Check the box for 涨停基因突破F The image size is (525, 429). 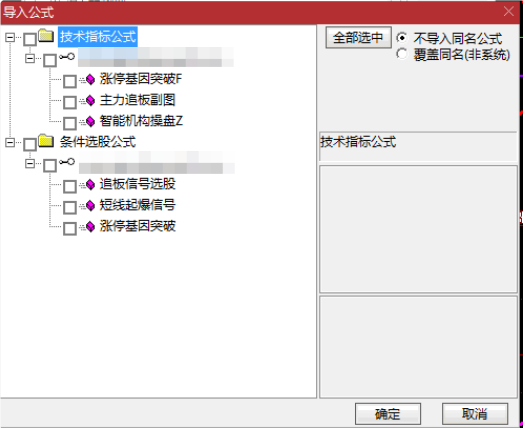70,81
